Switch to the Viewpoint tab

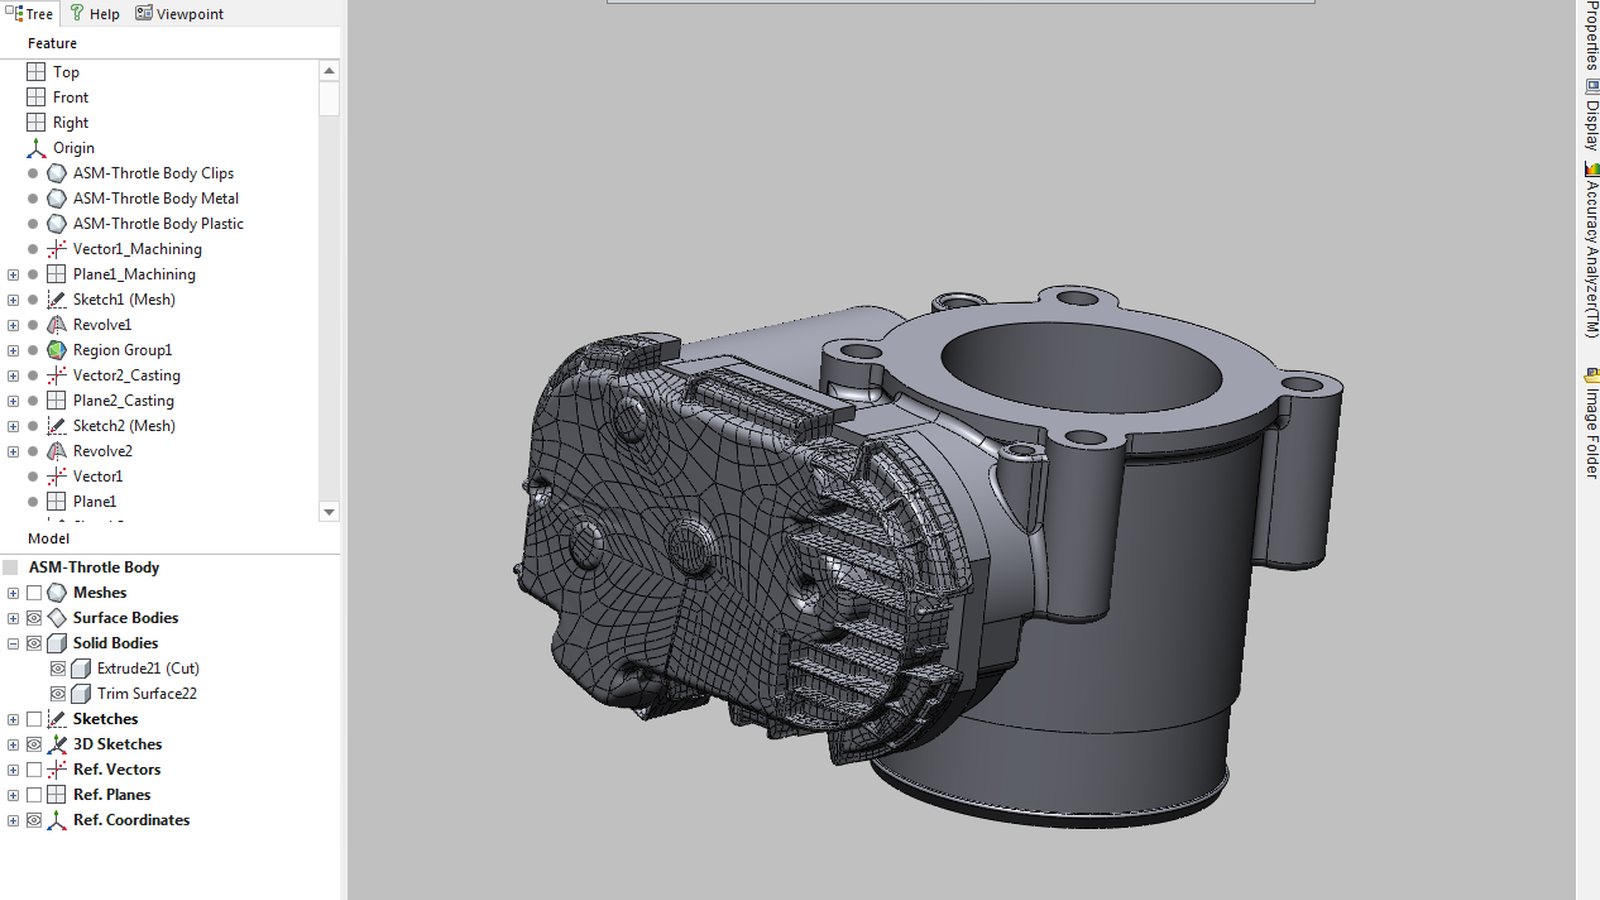180,14
